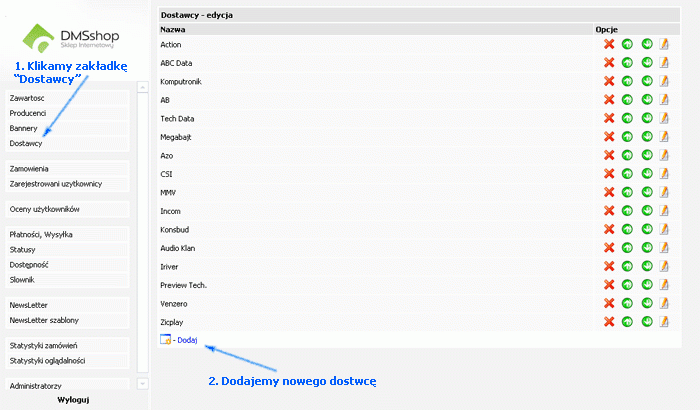Image resolution: width=700 pixels, height=410 pixels.
Task: Edit the Zicplay supplier
Action: click(x=664, y=322)
